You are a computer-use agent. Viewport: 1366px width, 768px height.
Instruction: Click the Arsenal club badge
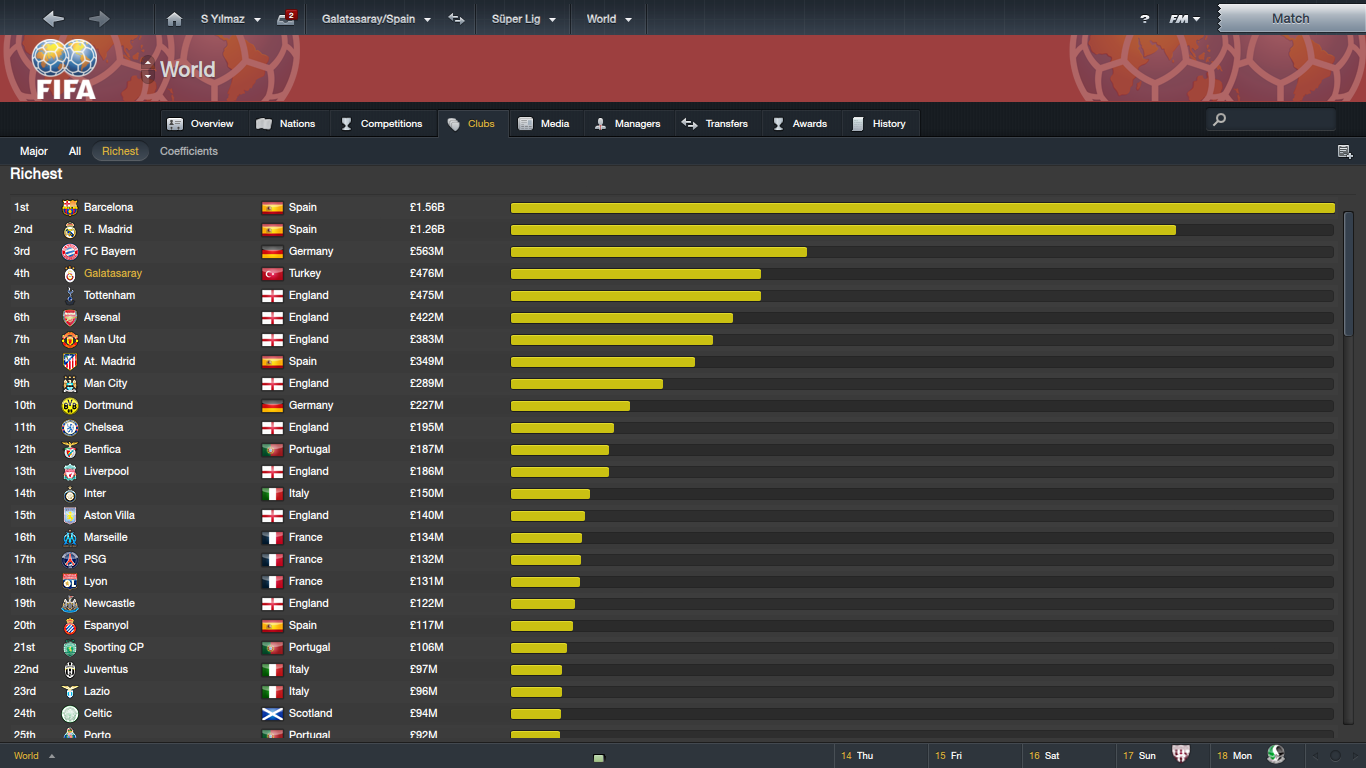(x=70, y=318)
